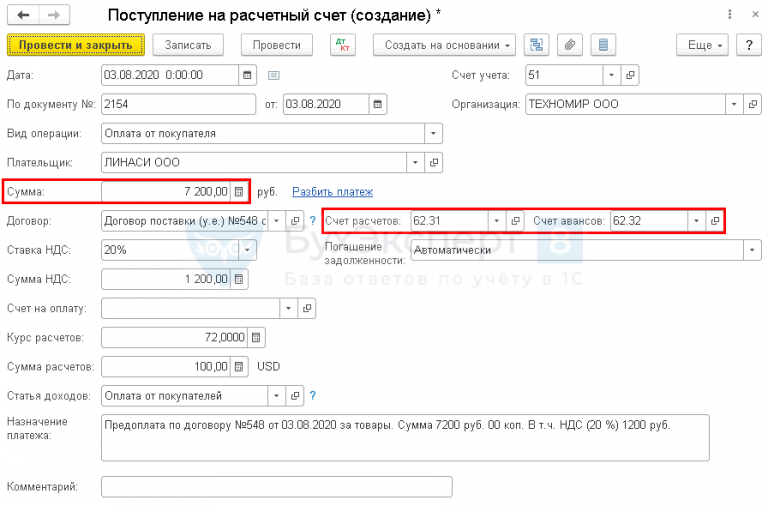Expand Организация dropdown
Image resolution: width=768 pixels, height=506 pixels.
coord(734,104)
